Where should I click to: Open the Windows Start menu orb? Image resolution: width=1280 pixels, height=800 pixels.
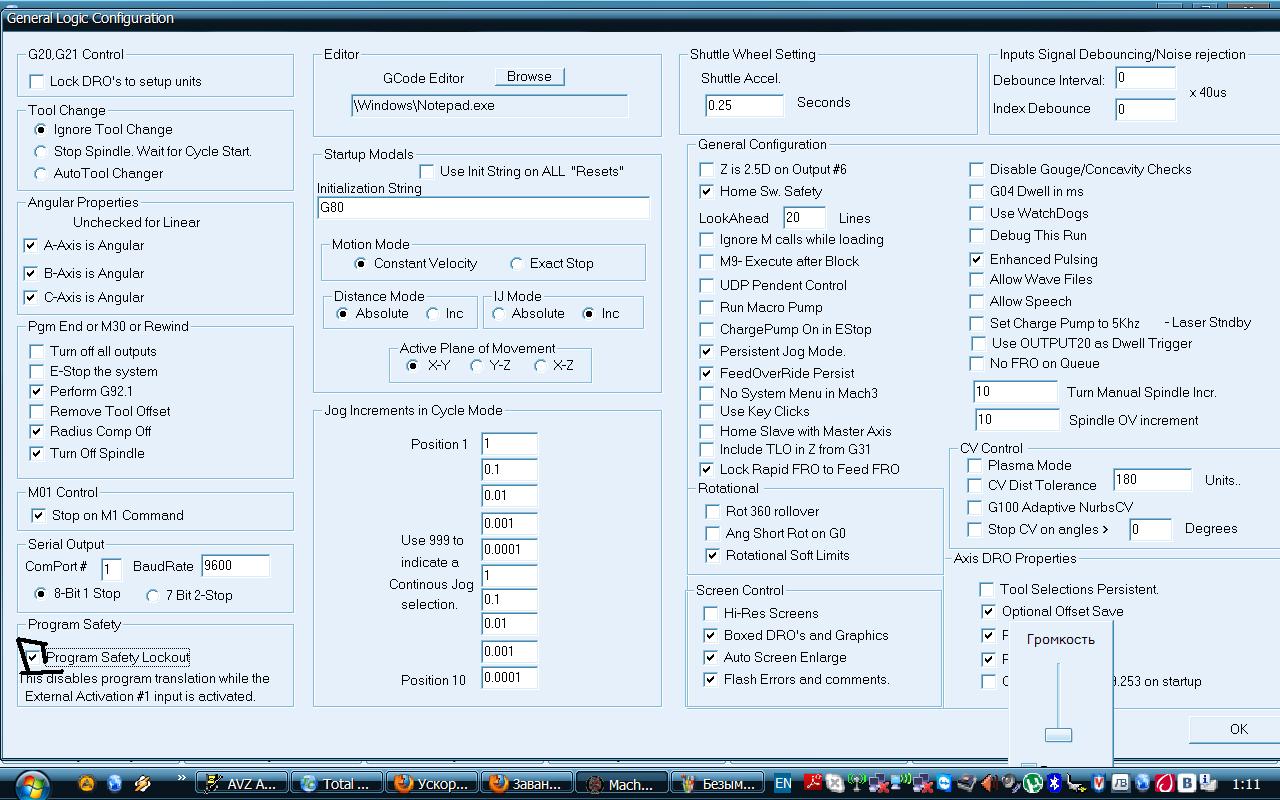(30, 783)
